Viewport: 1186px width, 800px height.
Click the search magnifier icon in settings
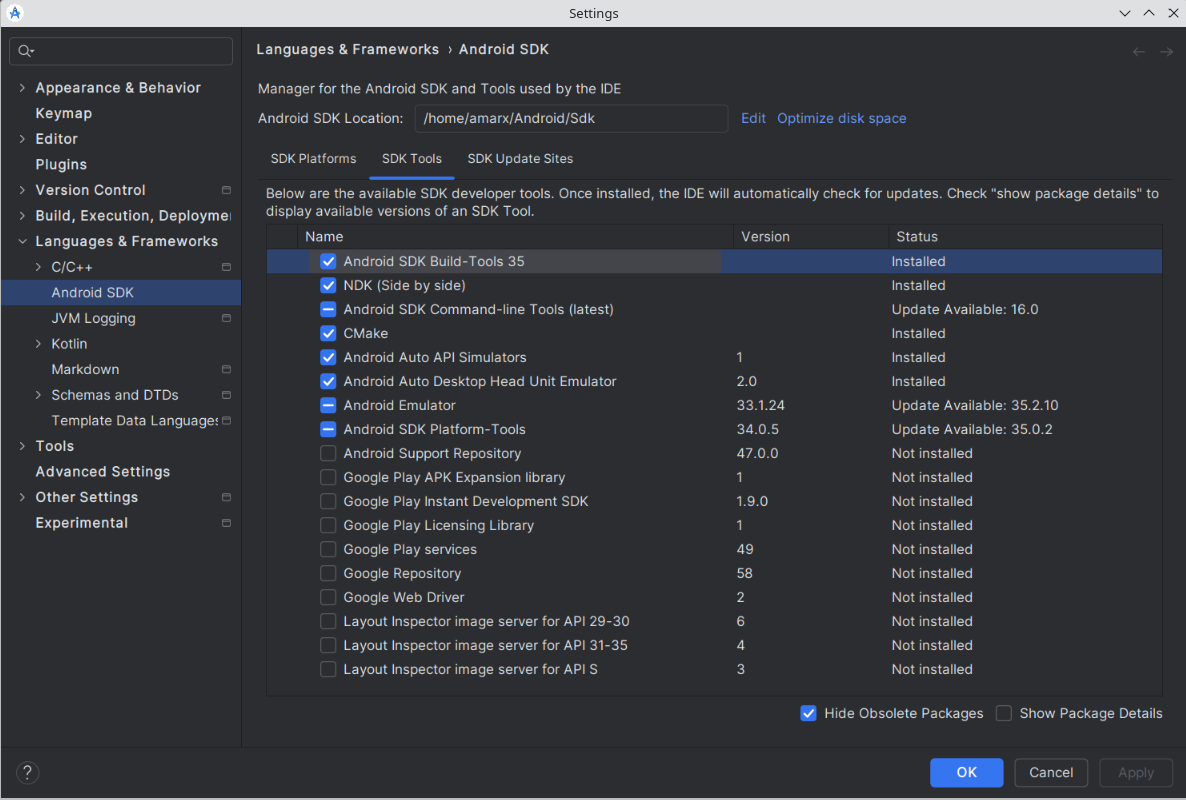25,51
